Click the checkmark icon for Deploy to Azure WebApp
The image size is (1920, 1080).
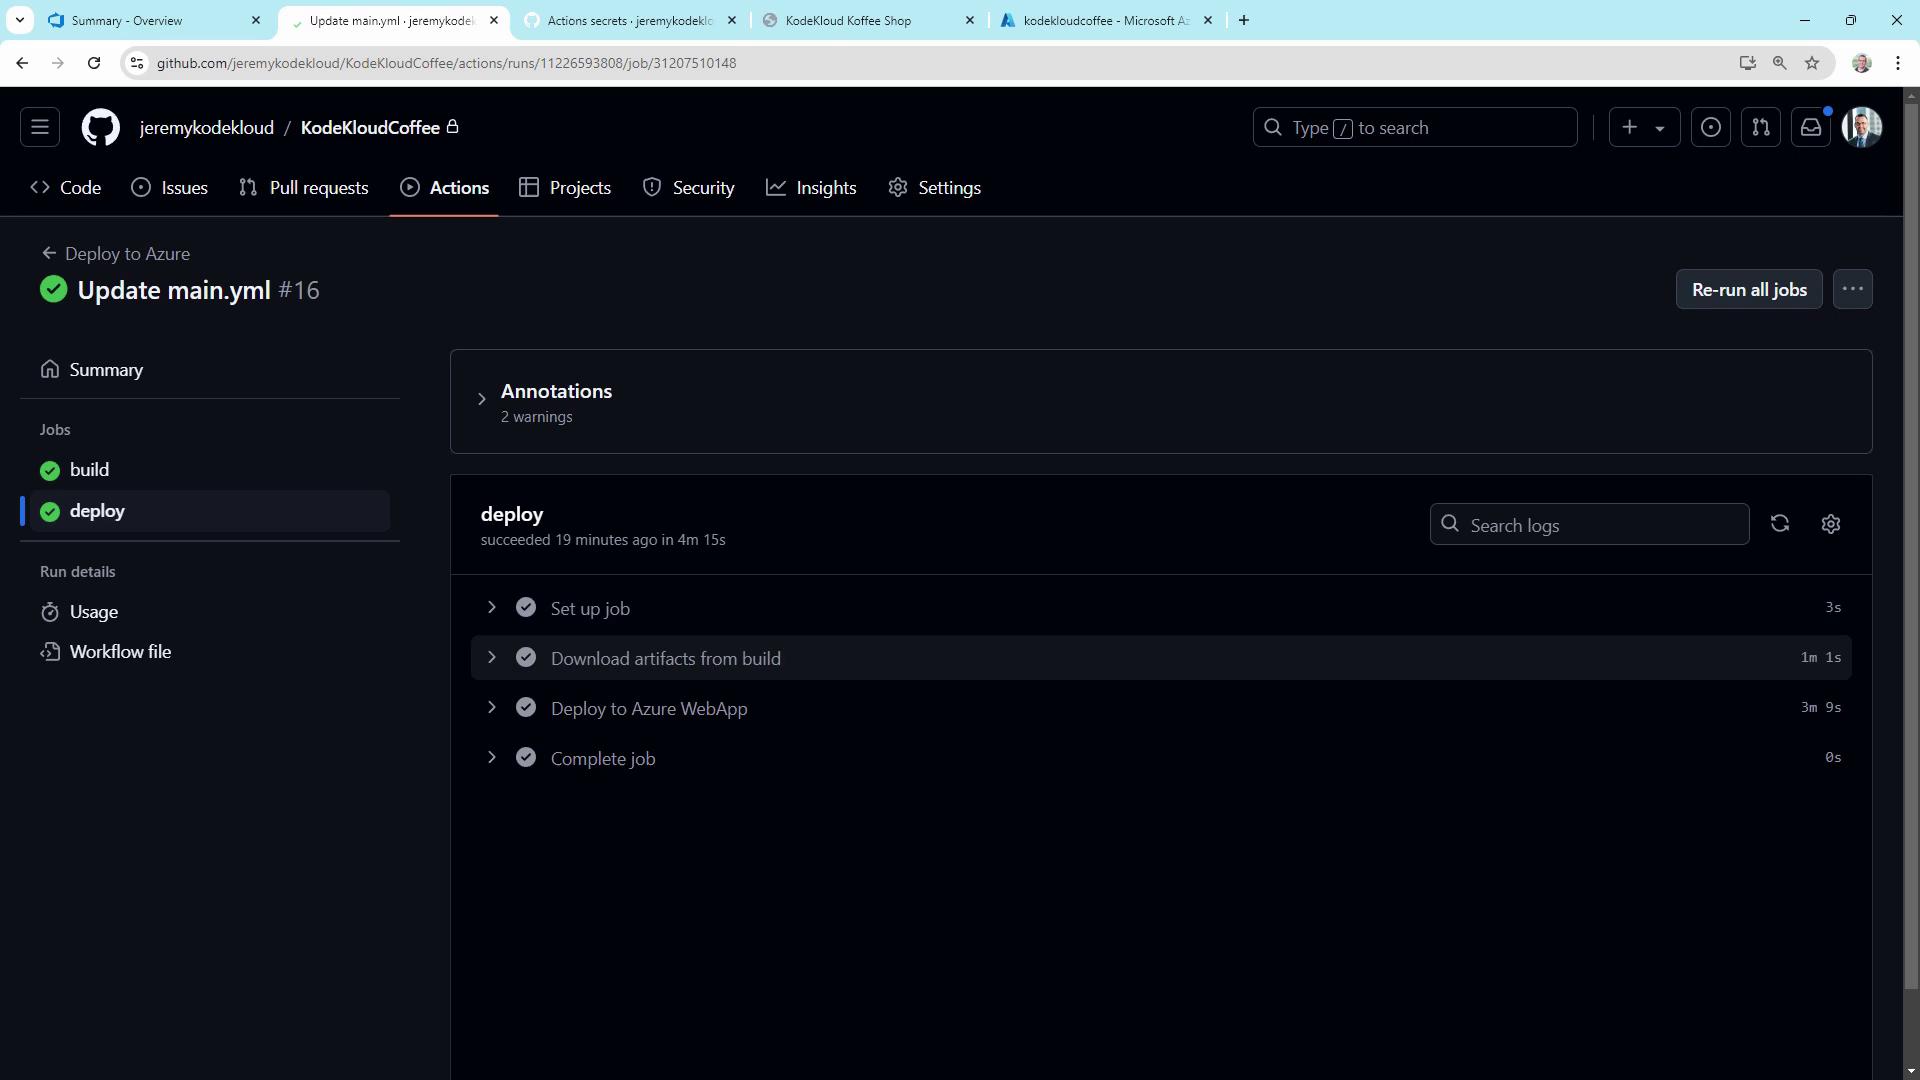526,708
